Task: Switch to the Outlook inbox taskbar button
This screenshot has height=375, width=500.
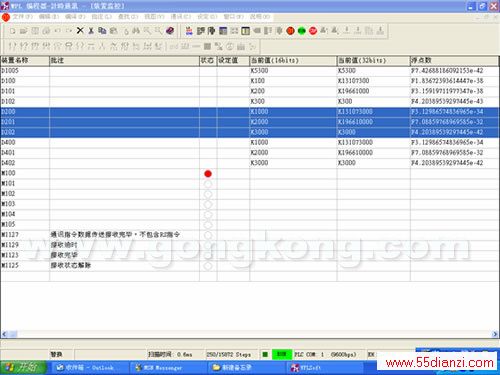Action: (89, 368)
